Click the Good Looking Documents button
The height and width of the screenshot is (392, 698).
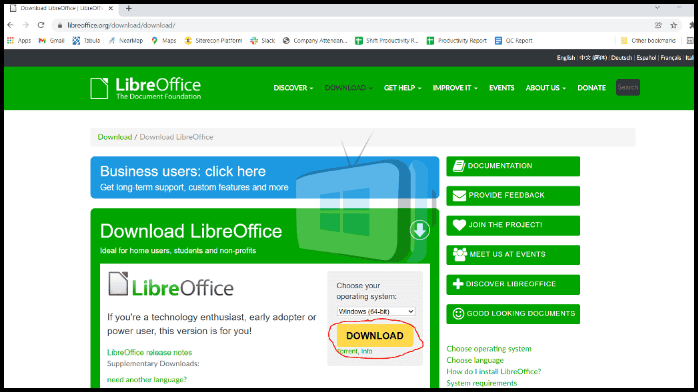coord(513,314)
